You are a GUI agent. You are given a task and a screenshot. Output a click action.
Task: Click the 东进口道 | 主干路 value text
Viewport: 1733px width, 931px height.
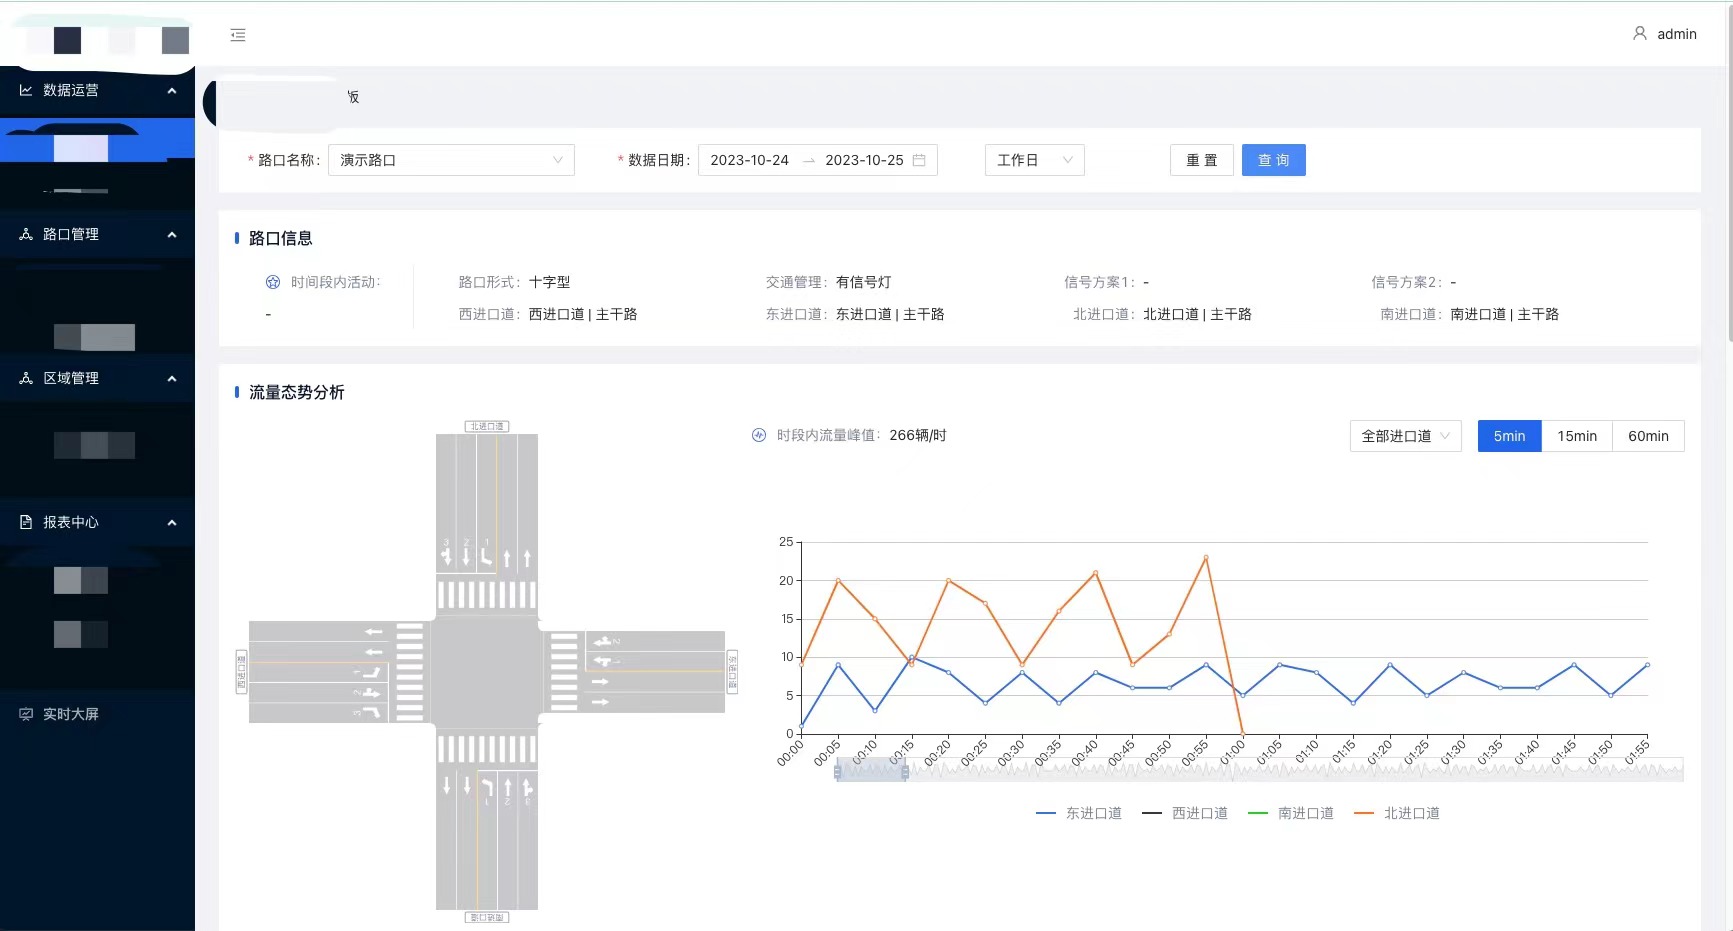point(890,314)
